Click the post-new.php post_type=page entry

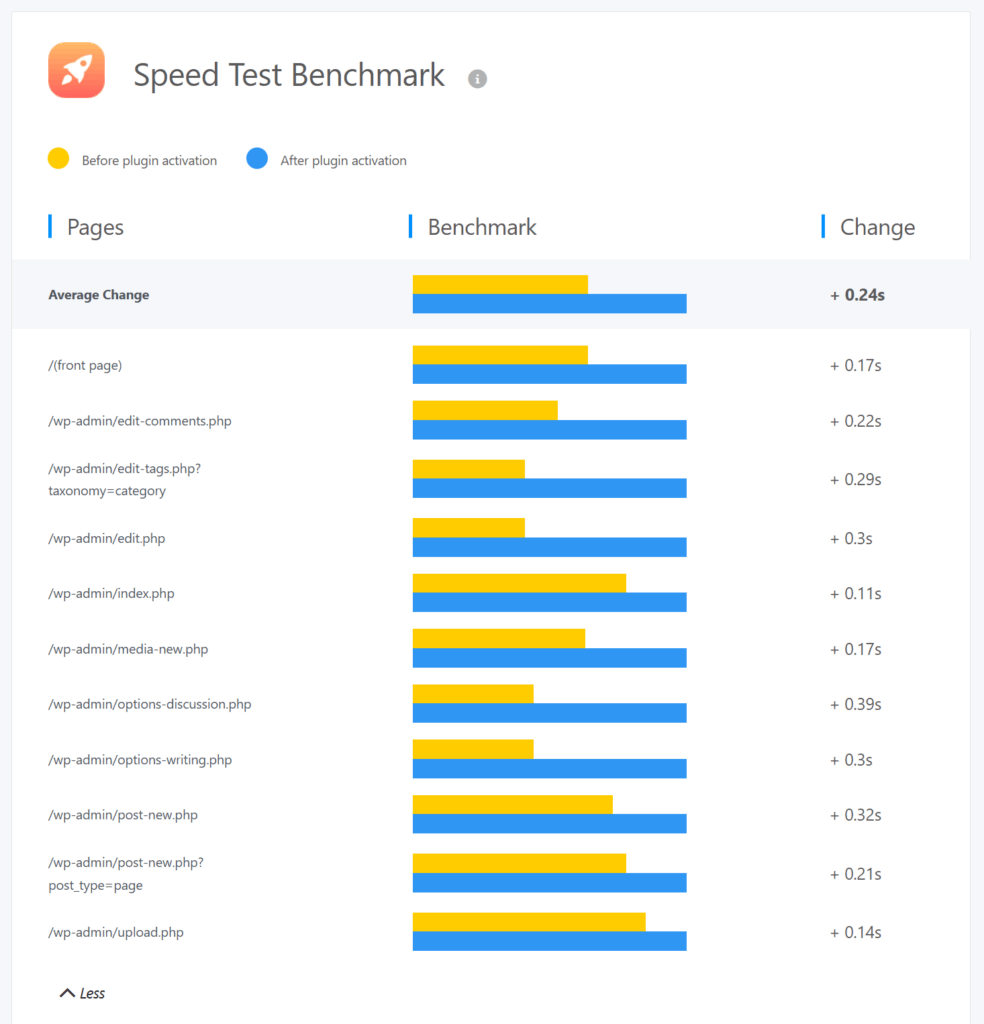[125, 873]
